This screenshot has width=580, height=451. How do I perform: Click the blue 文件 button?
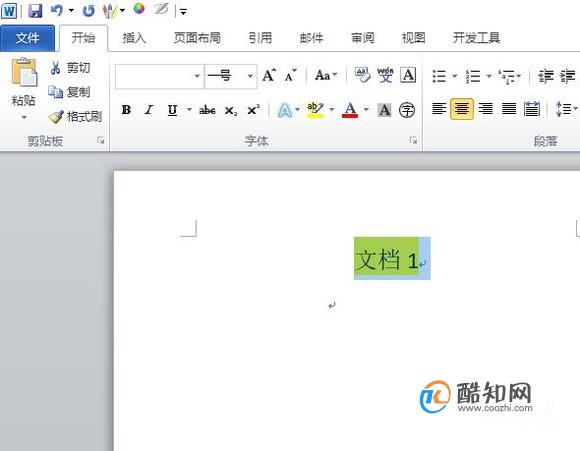[28, 38]
